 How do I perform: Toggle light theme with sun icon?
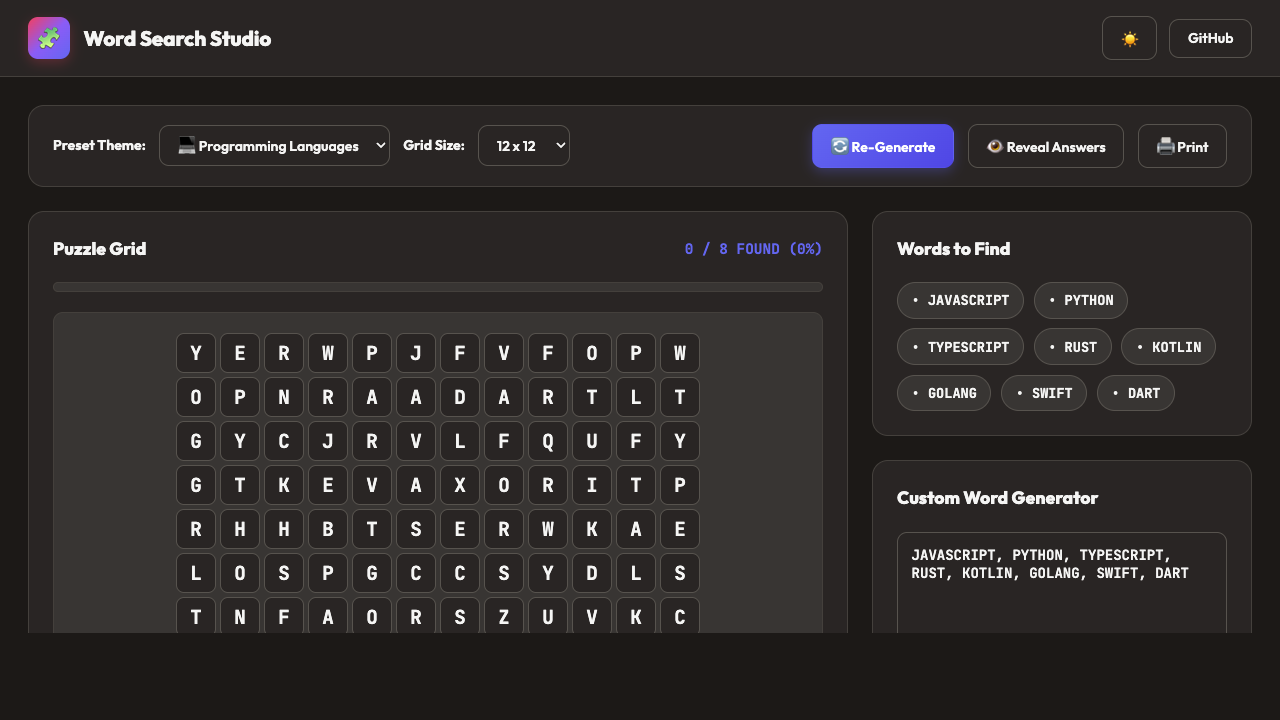coord(1129,38)
